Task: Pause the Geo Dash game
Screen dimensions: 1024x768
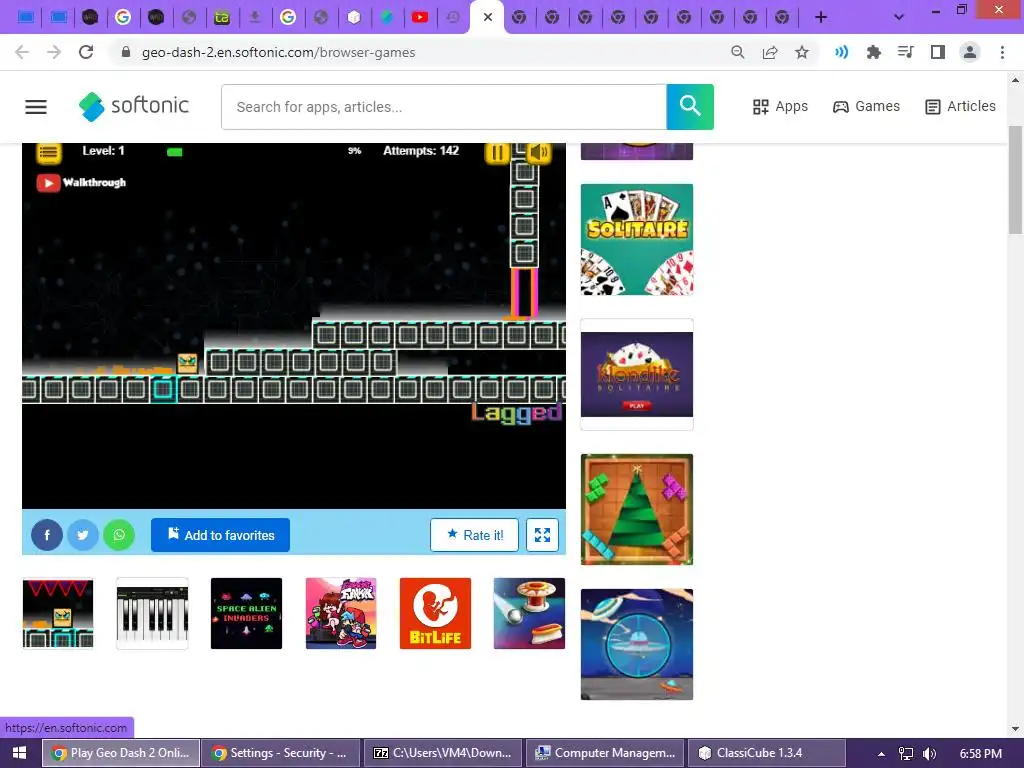Action: [x=496, y=153]
